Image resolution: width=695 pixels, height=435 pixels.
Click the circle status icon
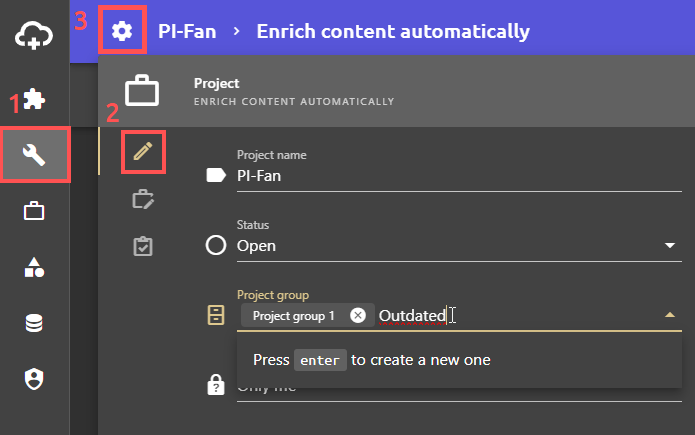(x=216, y=245)
